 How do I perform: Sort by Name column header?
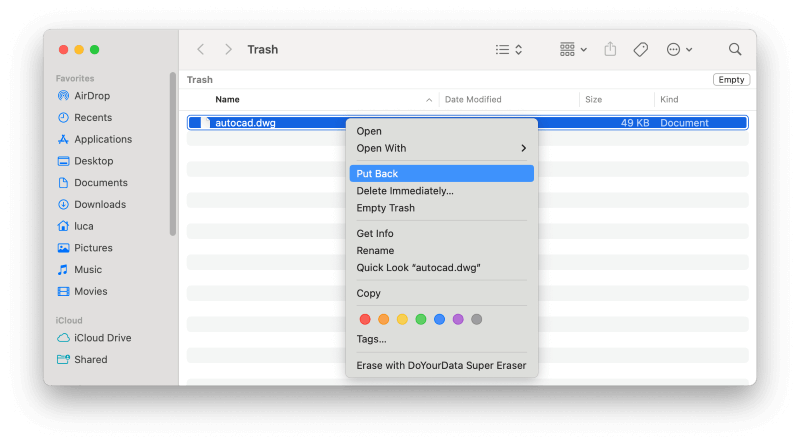pos(227,100)
